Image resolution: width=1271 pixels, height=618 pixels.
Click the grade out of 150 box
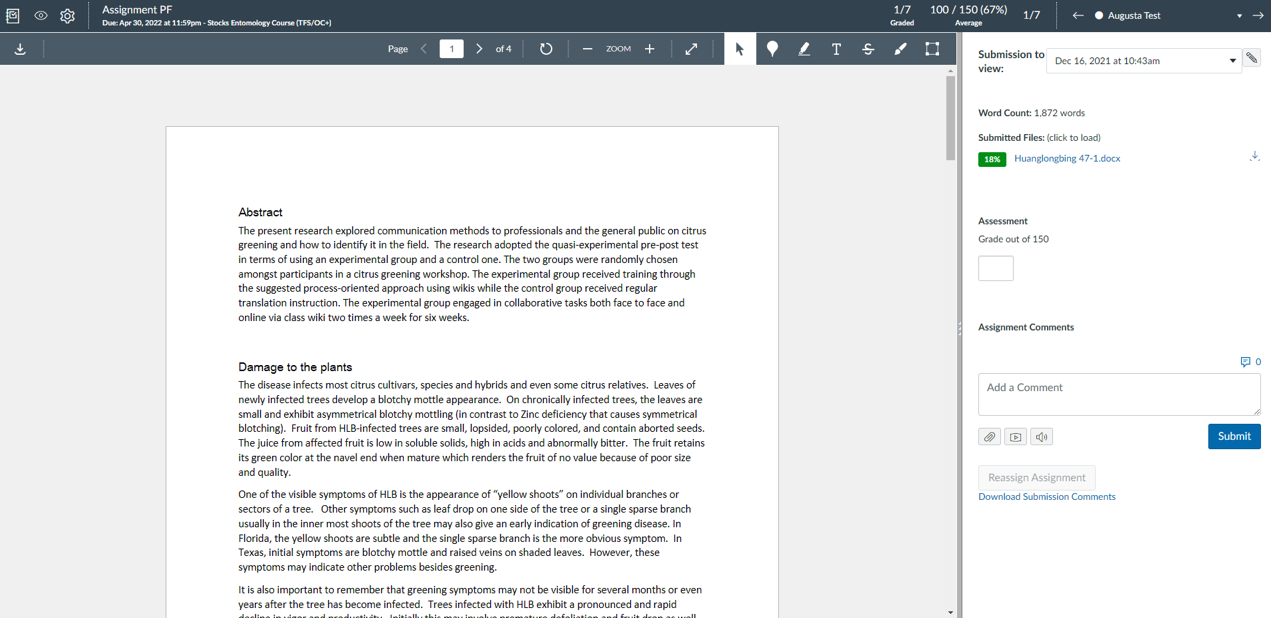(x=996, y=268)
